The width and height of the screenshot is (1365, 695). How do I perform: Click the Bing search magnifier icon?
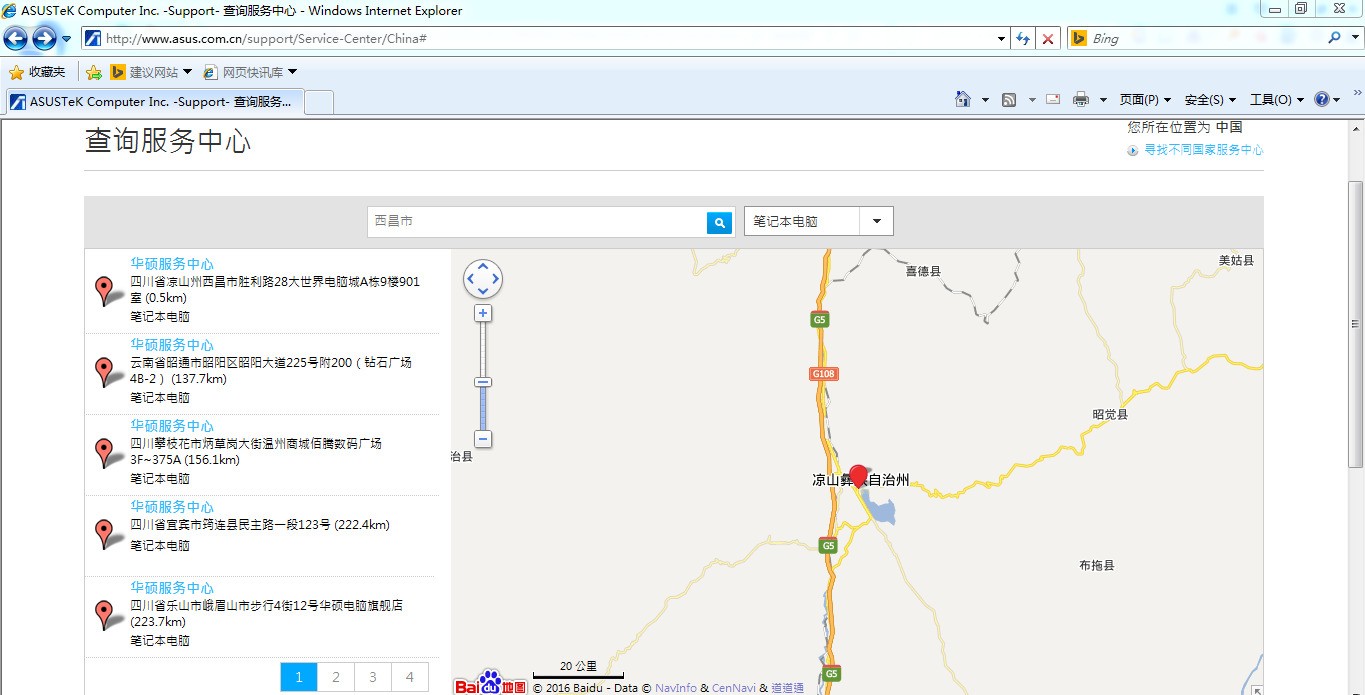click(1334, 38)
